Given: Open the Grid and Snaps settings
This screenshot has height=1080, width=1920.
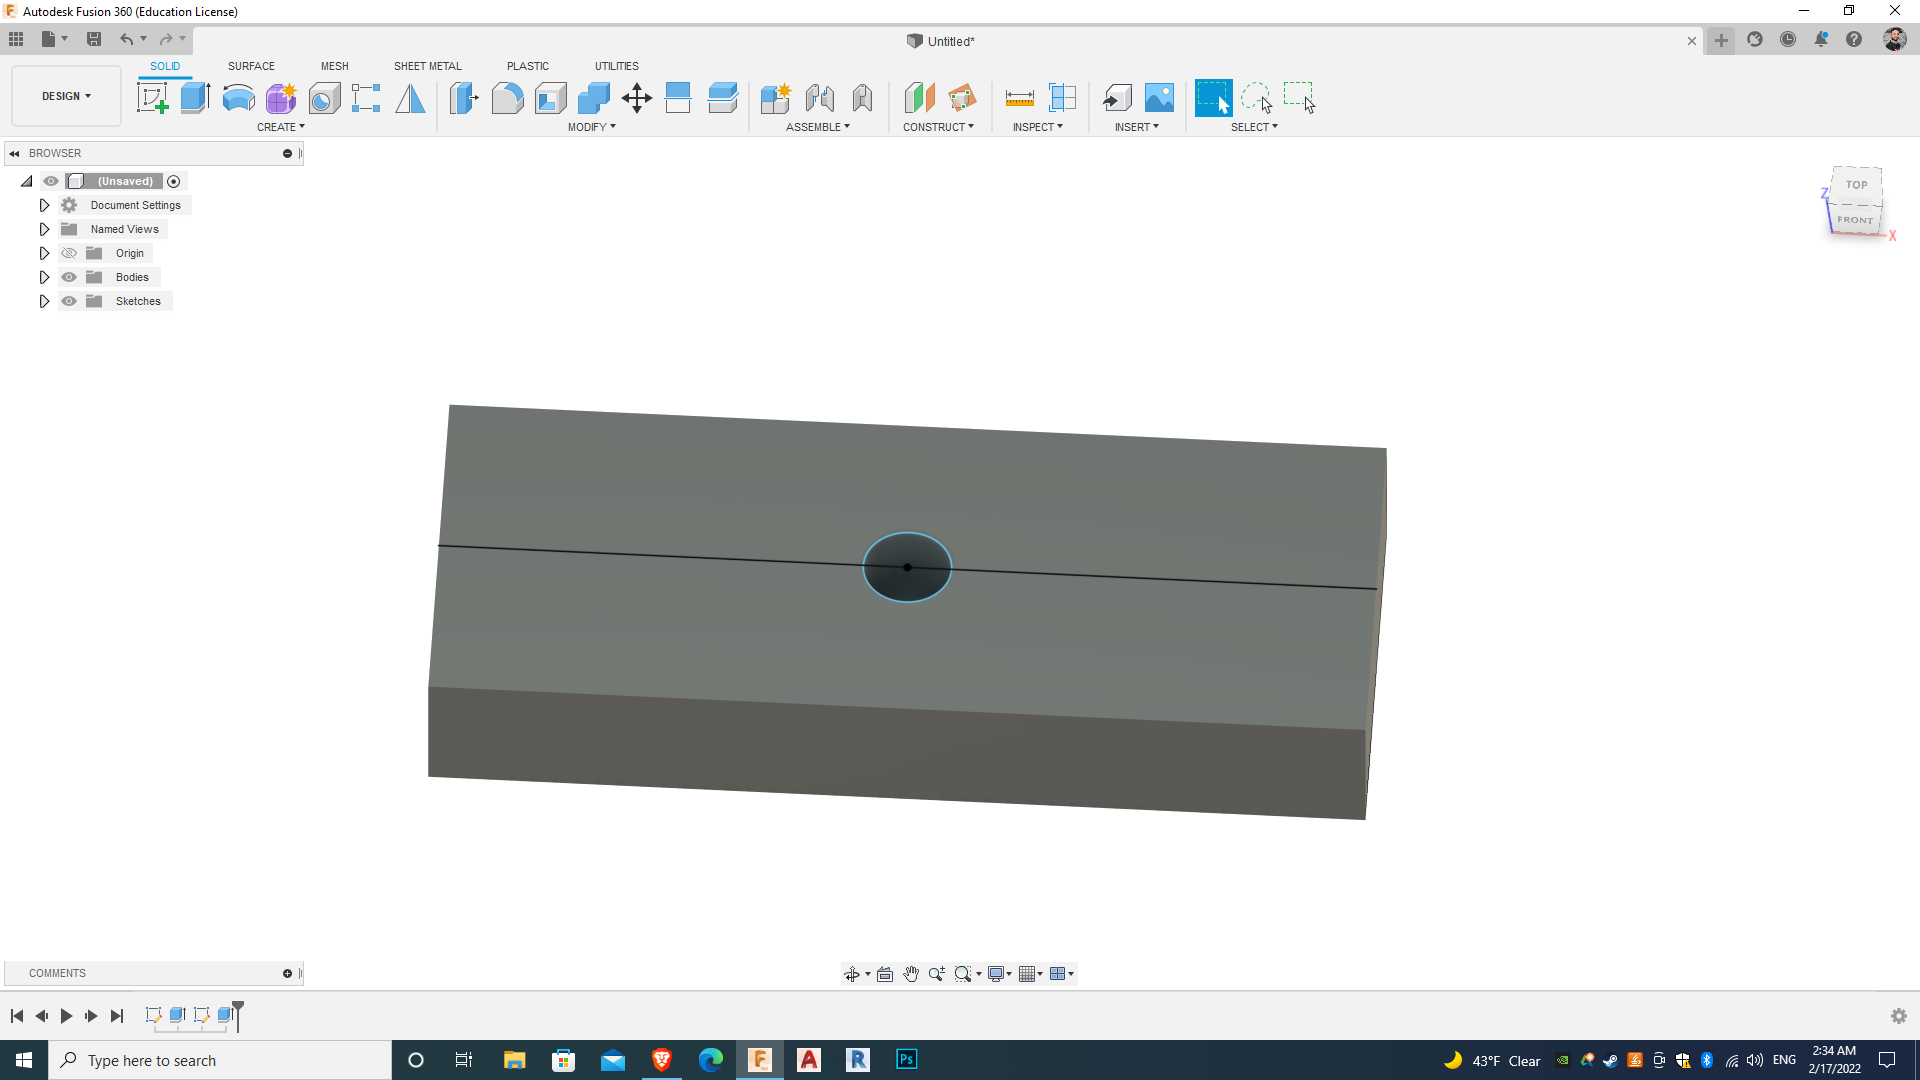Looking at the screenshot, I should pyautogui.click(x=1031, y=974).
